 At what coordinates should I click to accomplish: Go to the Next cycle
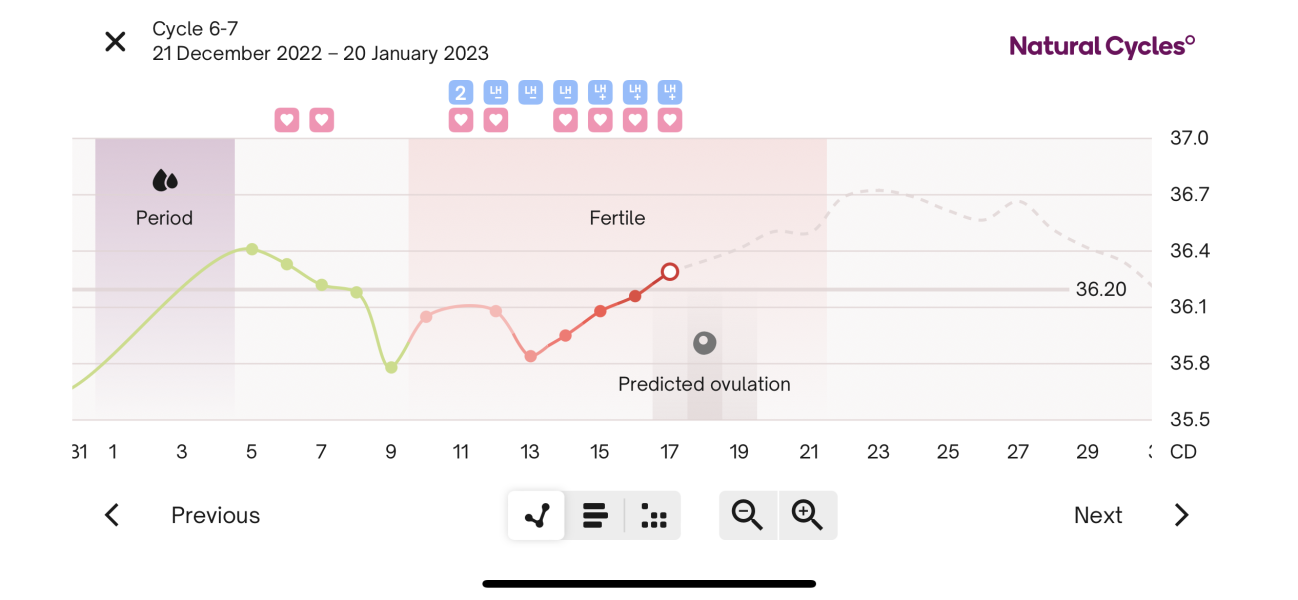(x=1098, y=516)
